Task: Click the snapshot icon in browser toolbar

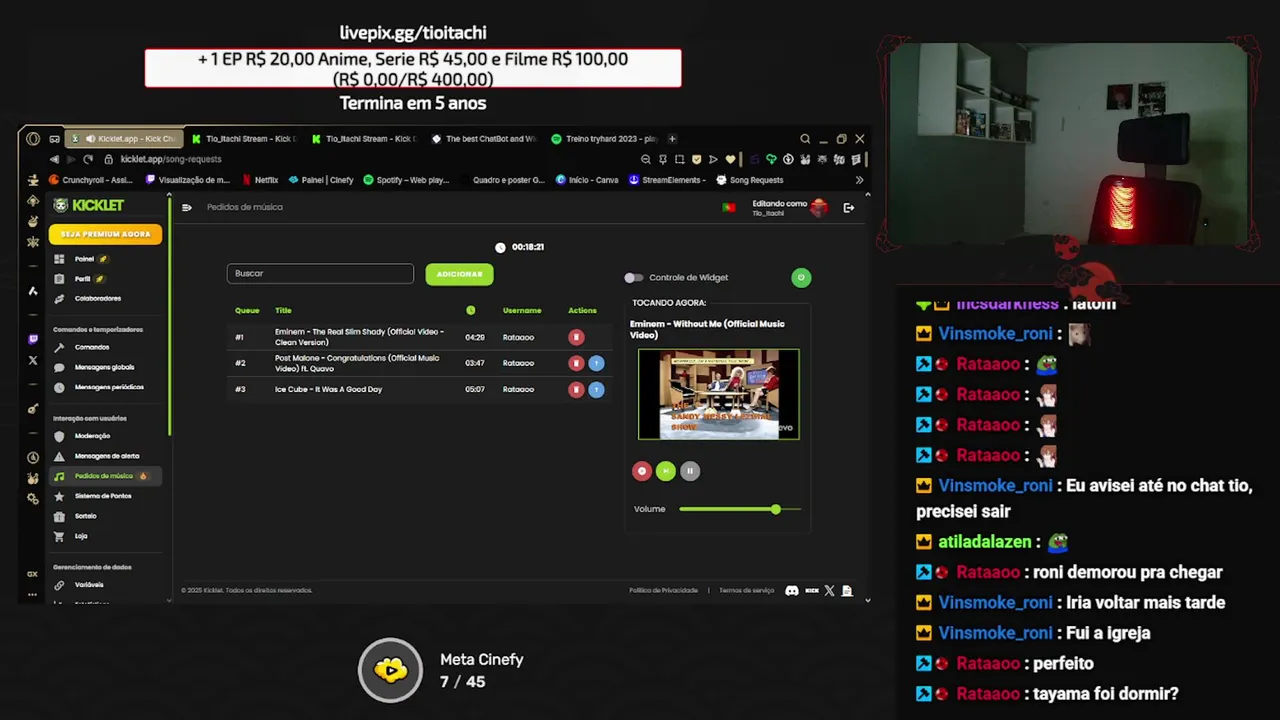Action: pyautogui.click(x=679, y=159)
